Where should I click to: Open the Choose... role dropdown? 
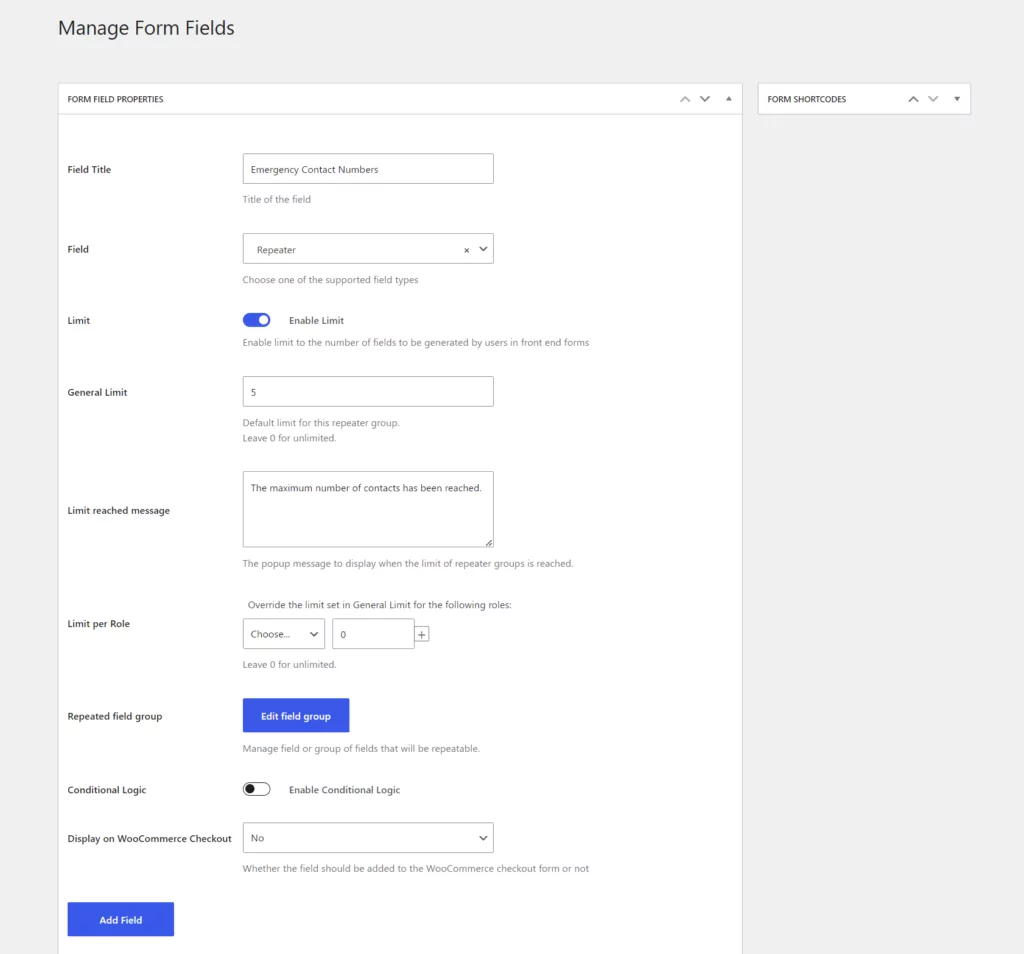pyautogui.click(x=283, y=634)
